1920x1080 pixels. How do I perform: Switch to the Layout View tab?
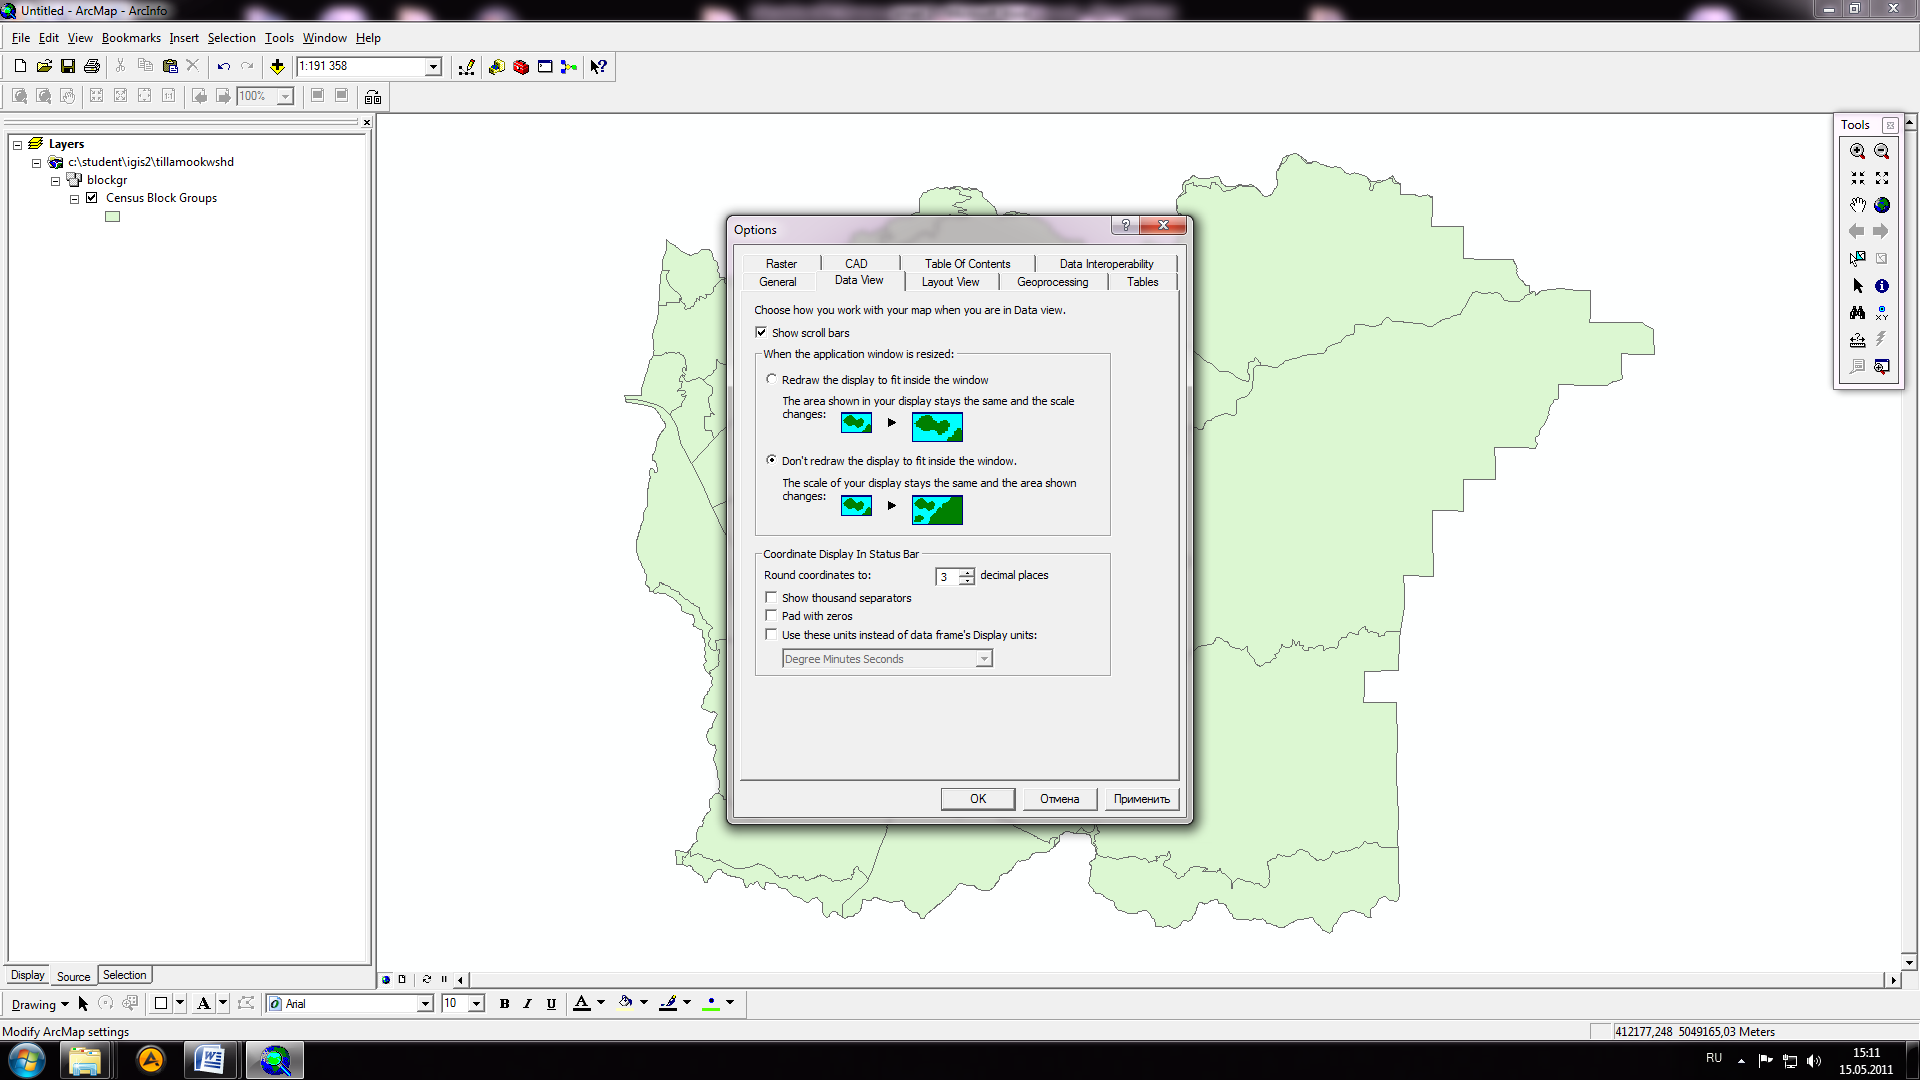[950, 282]
